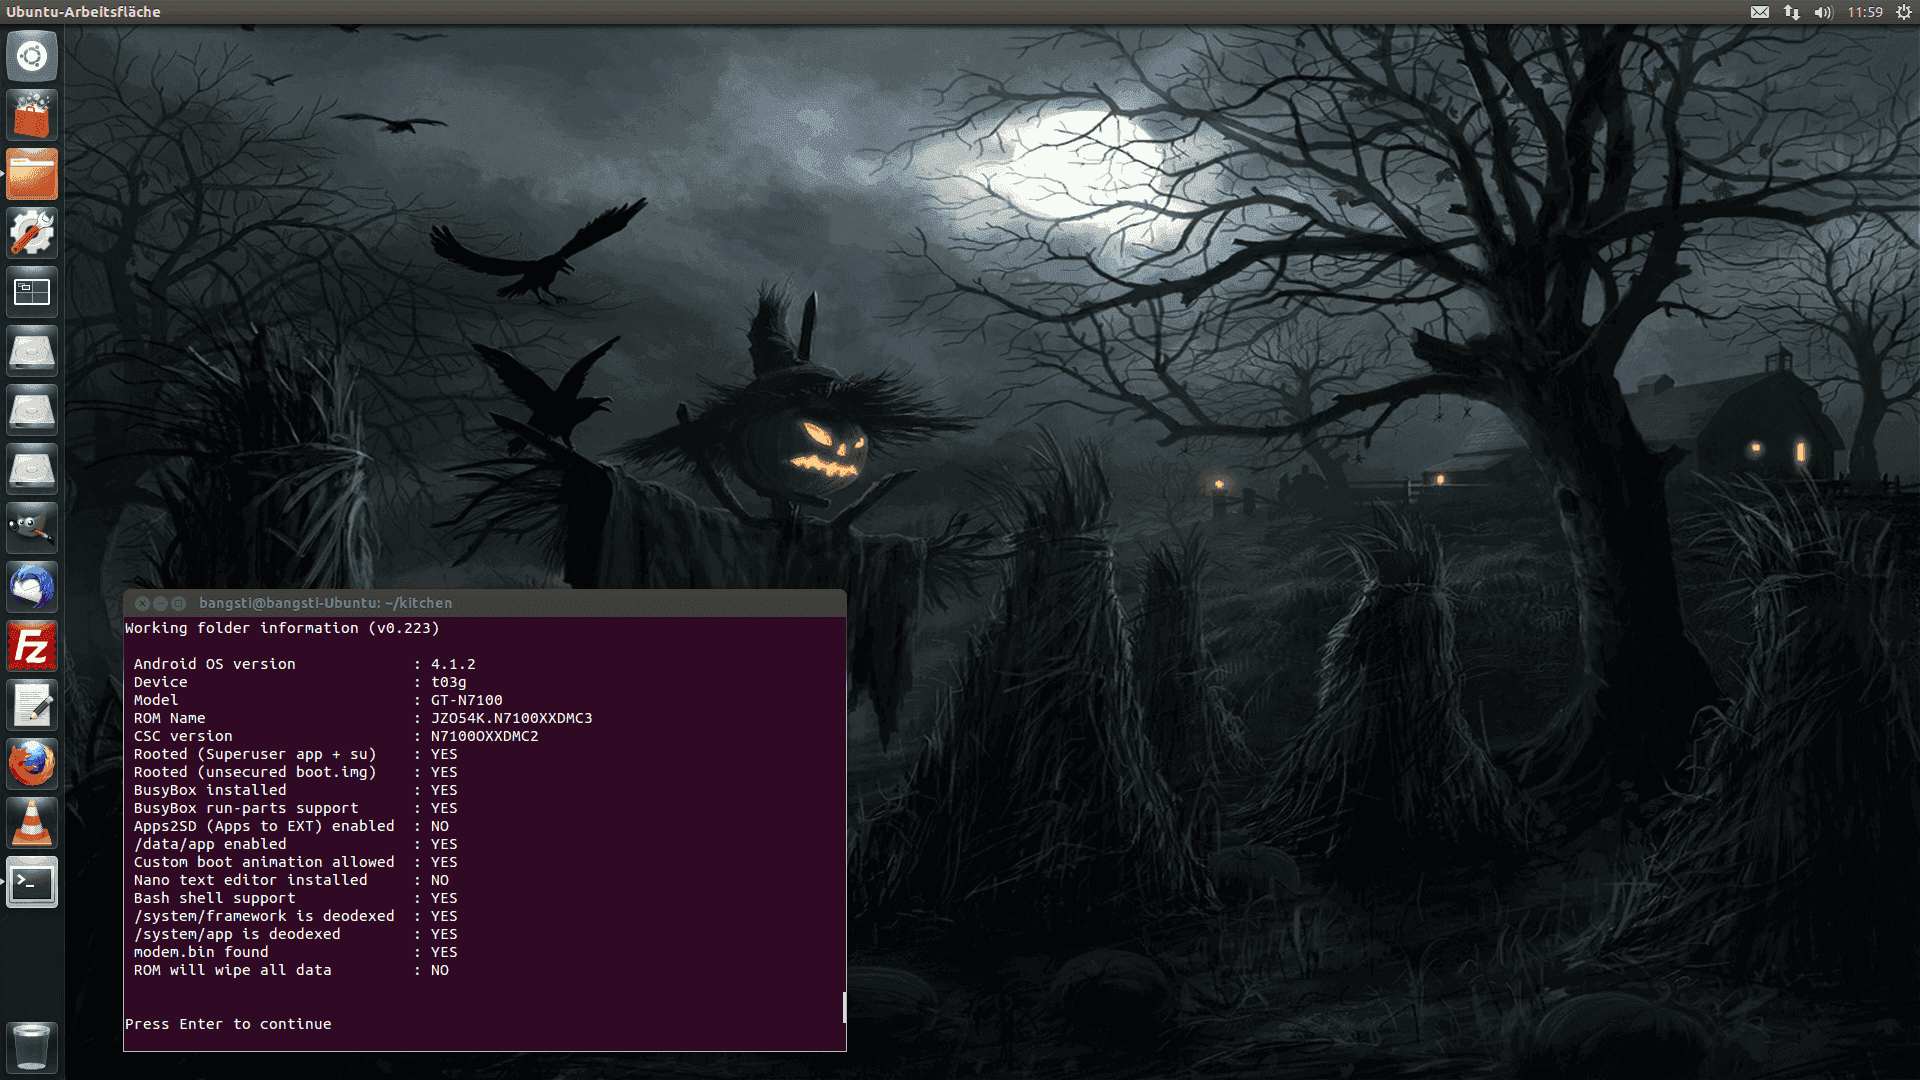
Task: Click 'Custom boot animation allowed' row
Action: [295, 862]
